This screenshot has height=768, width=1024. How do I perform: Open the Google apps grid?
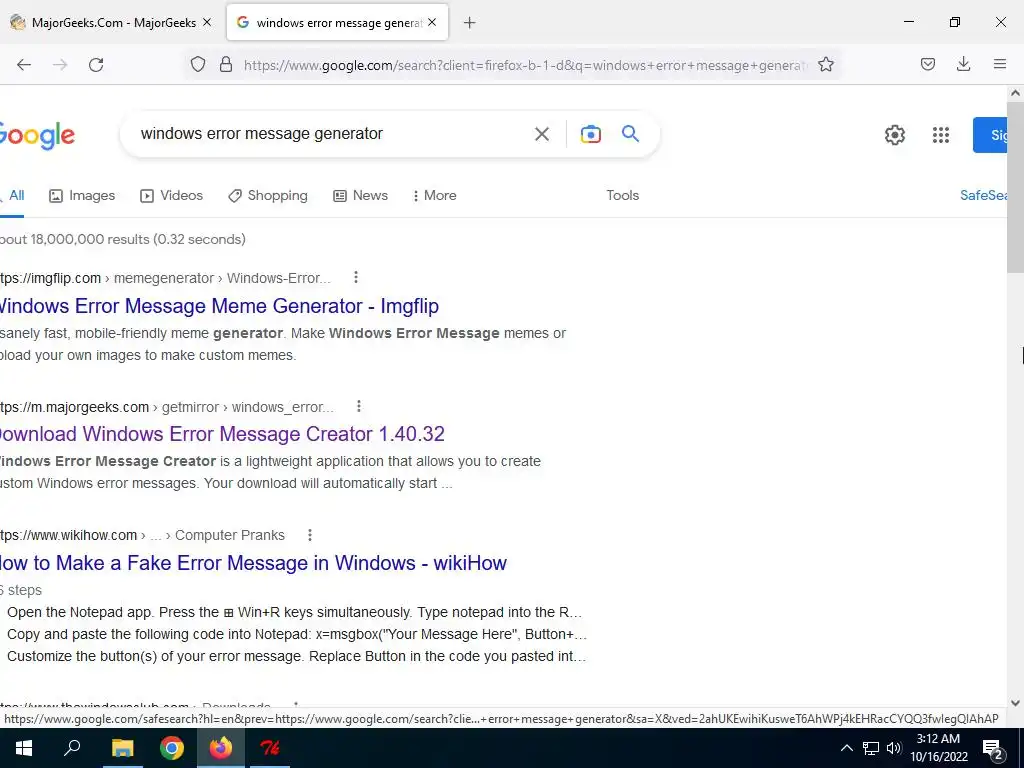click(940, 135)
